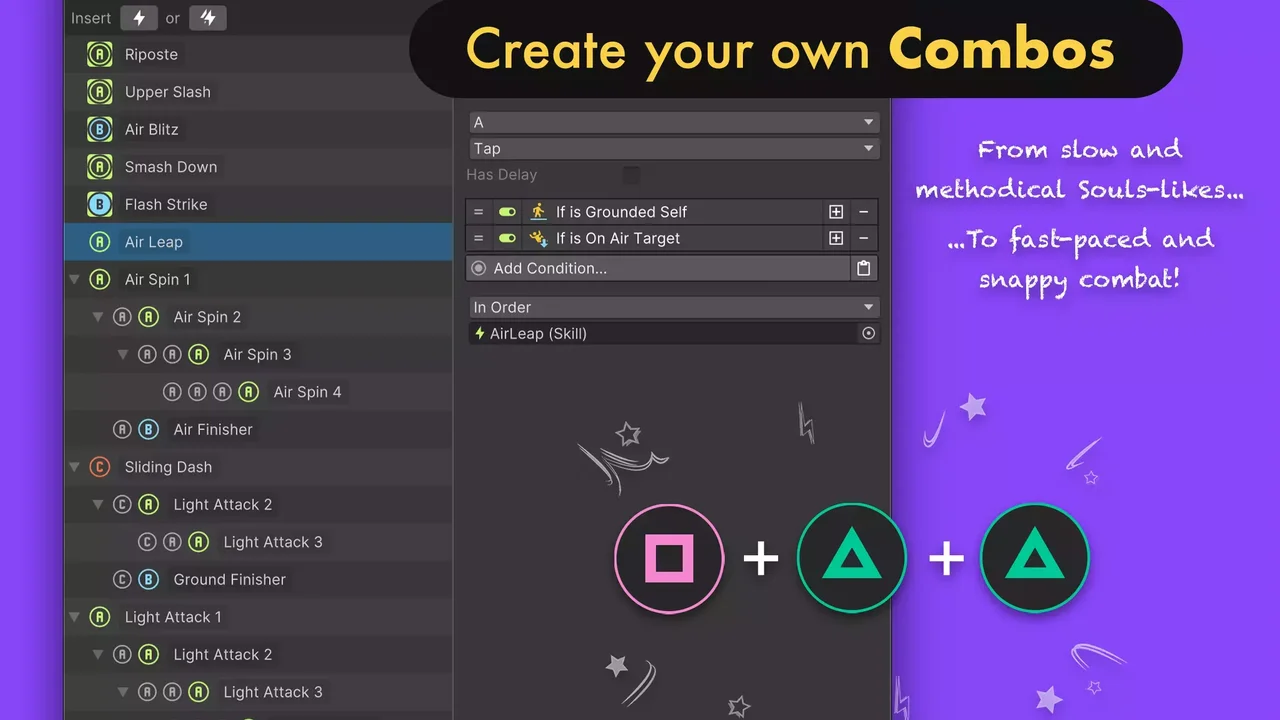Screen dimensions: 1280x720
Task: Collapse Light Attack 2 node under Light Attack 1
Action: pos(98,655)
